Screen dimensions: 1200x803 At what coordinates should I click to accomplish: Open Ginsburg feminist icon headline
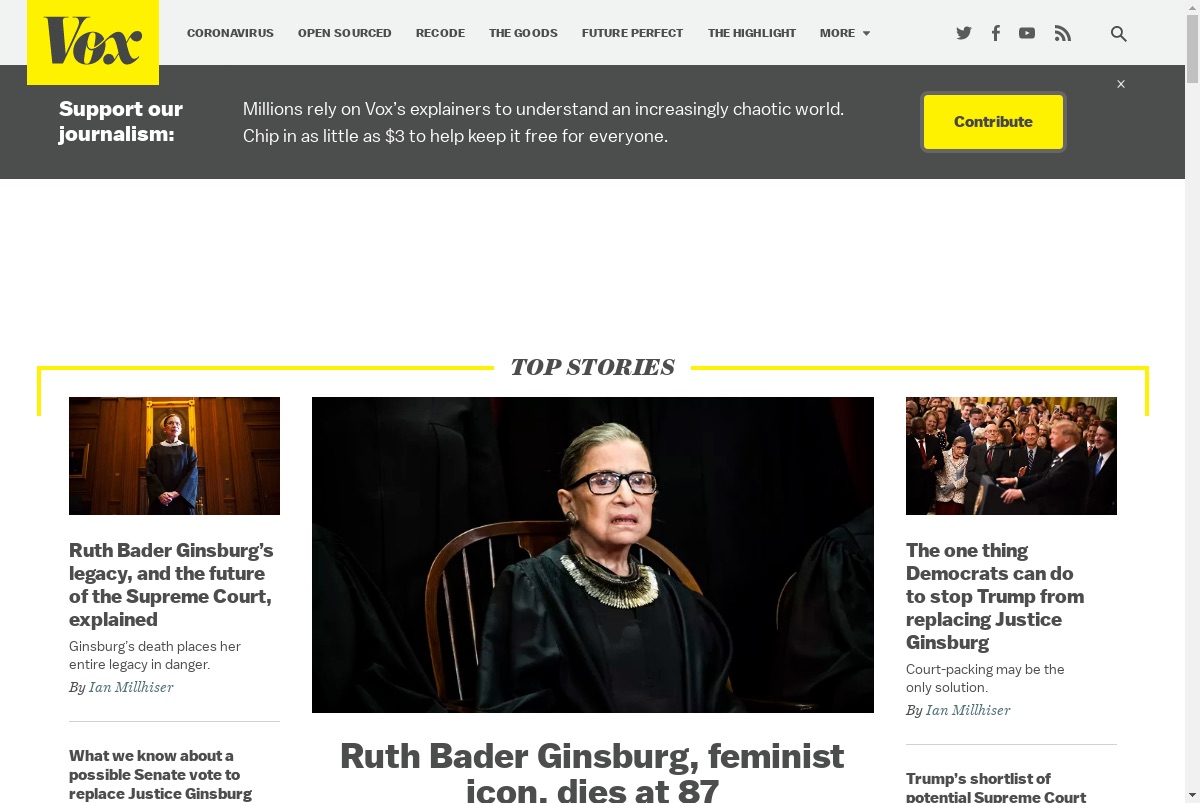click(x=592, y=772)
